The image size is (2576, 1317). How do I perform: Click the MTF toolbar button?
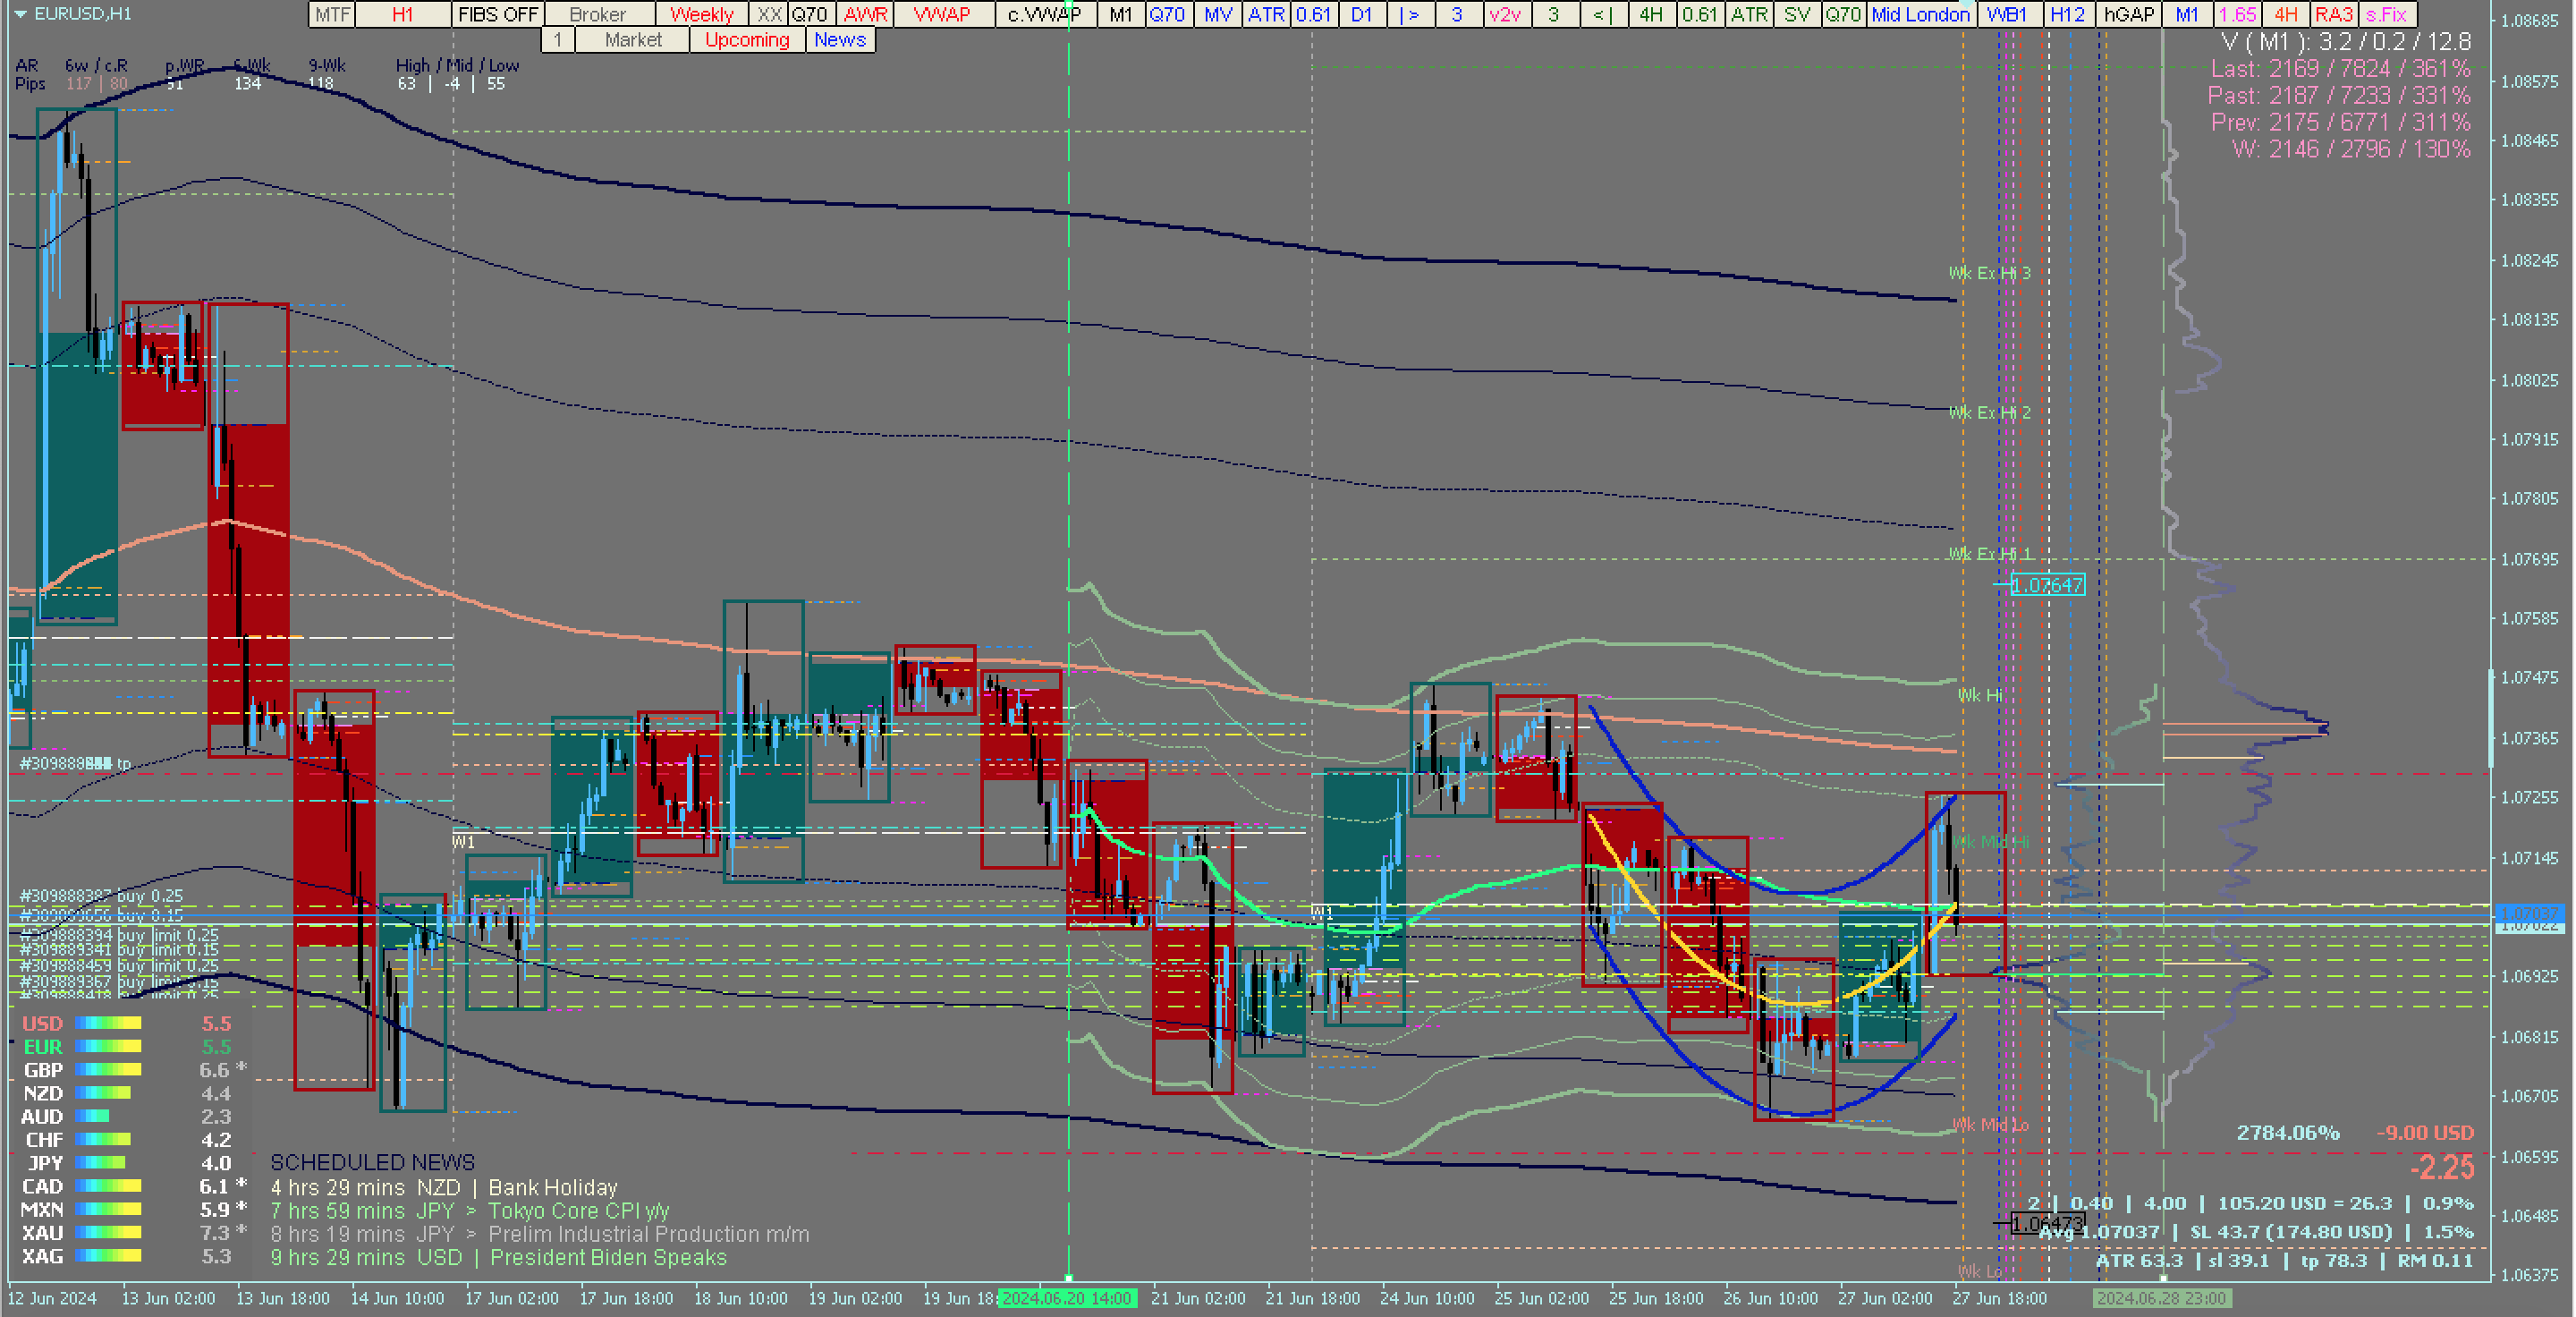click(332, 14)
